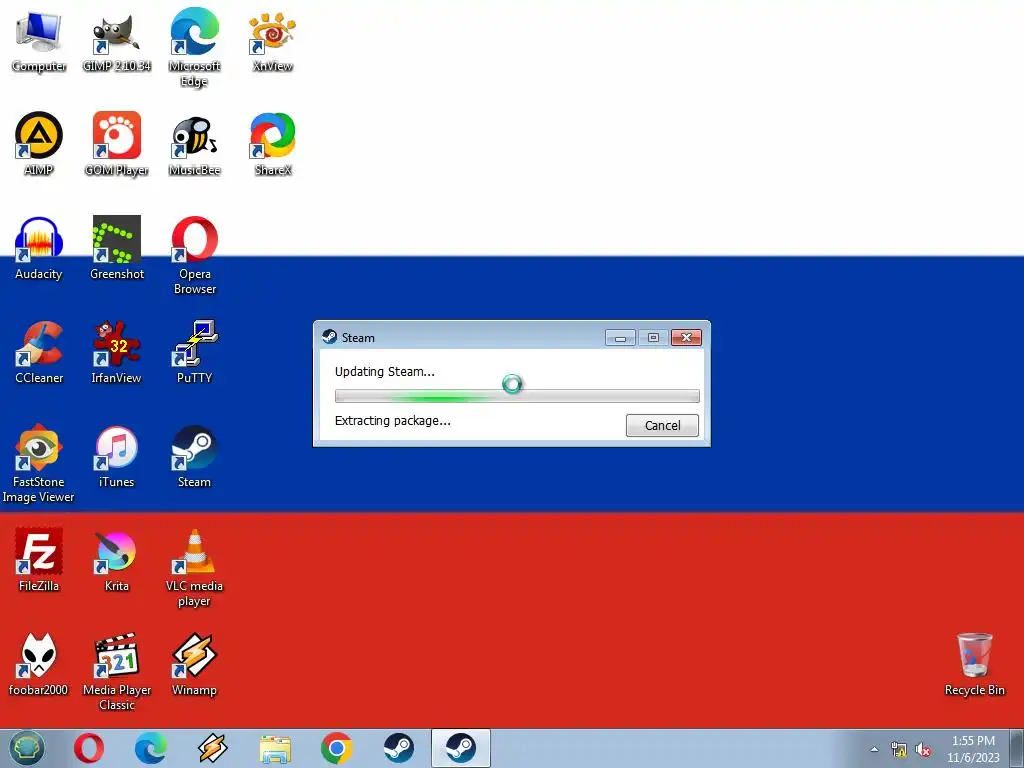Launch Microsoft Edge from the taskbar
Image resolution: width=1024 pixels, height=768 pixels.
tap(150, 748)
